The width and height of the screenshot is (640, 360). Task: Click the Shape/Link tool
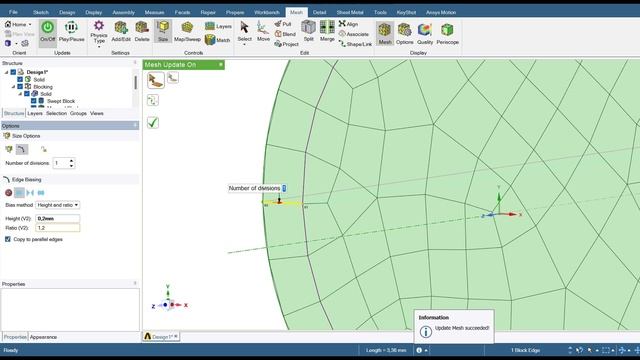point(355,44)
